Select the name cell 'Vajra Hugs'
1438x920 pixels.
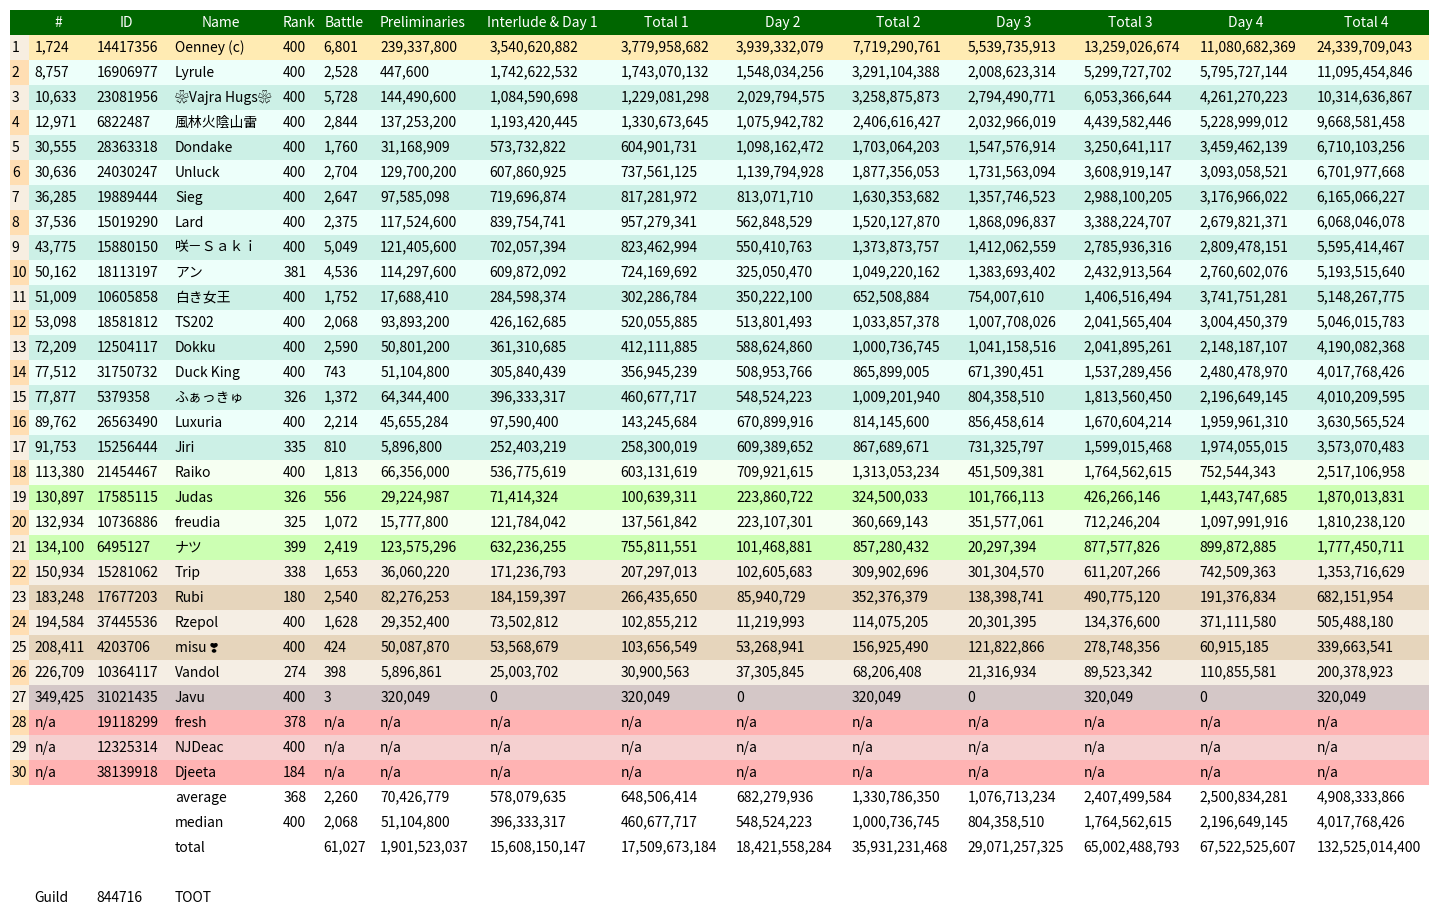coord(223,97)
